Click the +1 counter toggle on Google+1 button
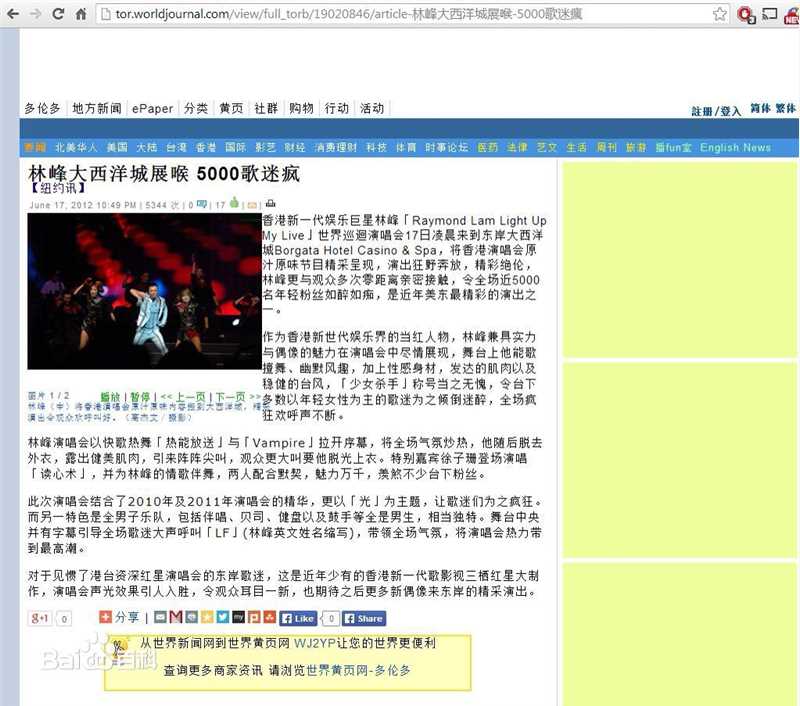 64,618
